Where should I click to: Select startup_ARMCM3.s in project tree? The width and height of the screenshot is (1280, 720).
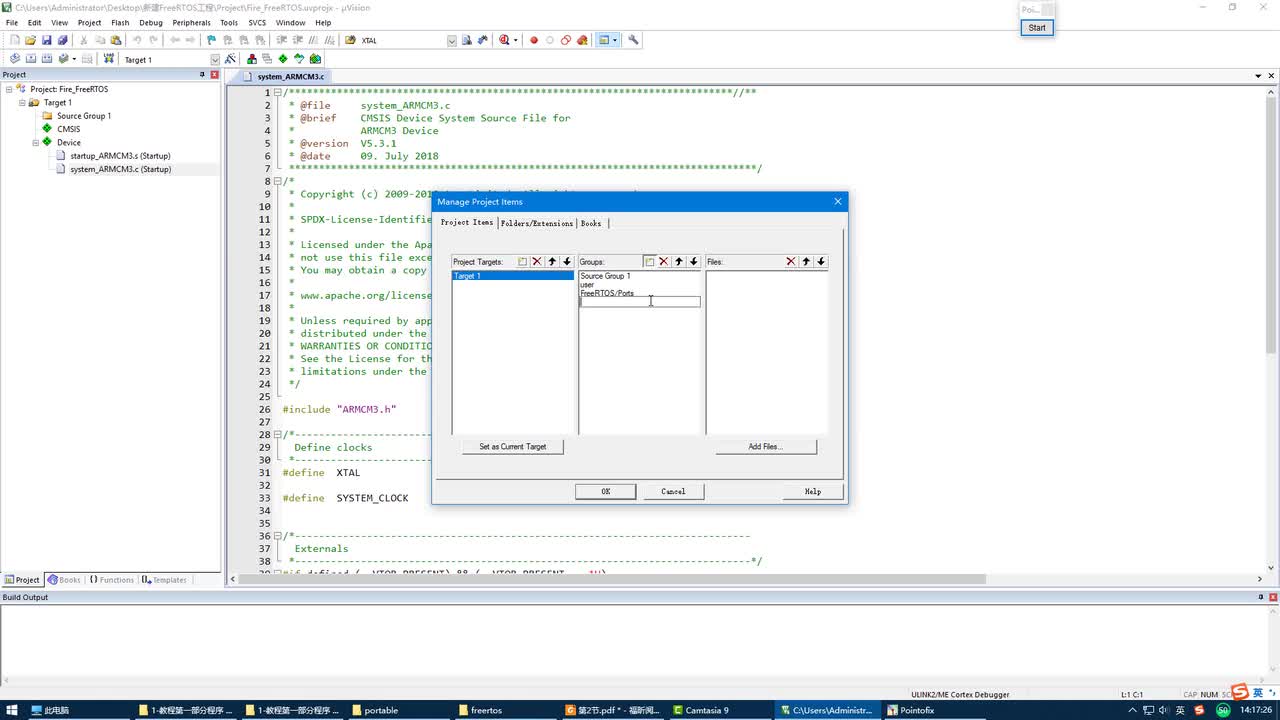[120, 156]
